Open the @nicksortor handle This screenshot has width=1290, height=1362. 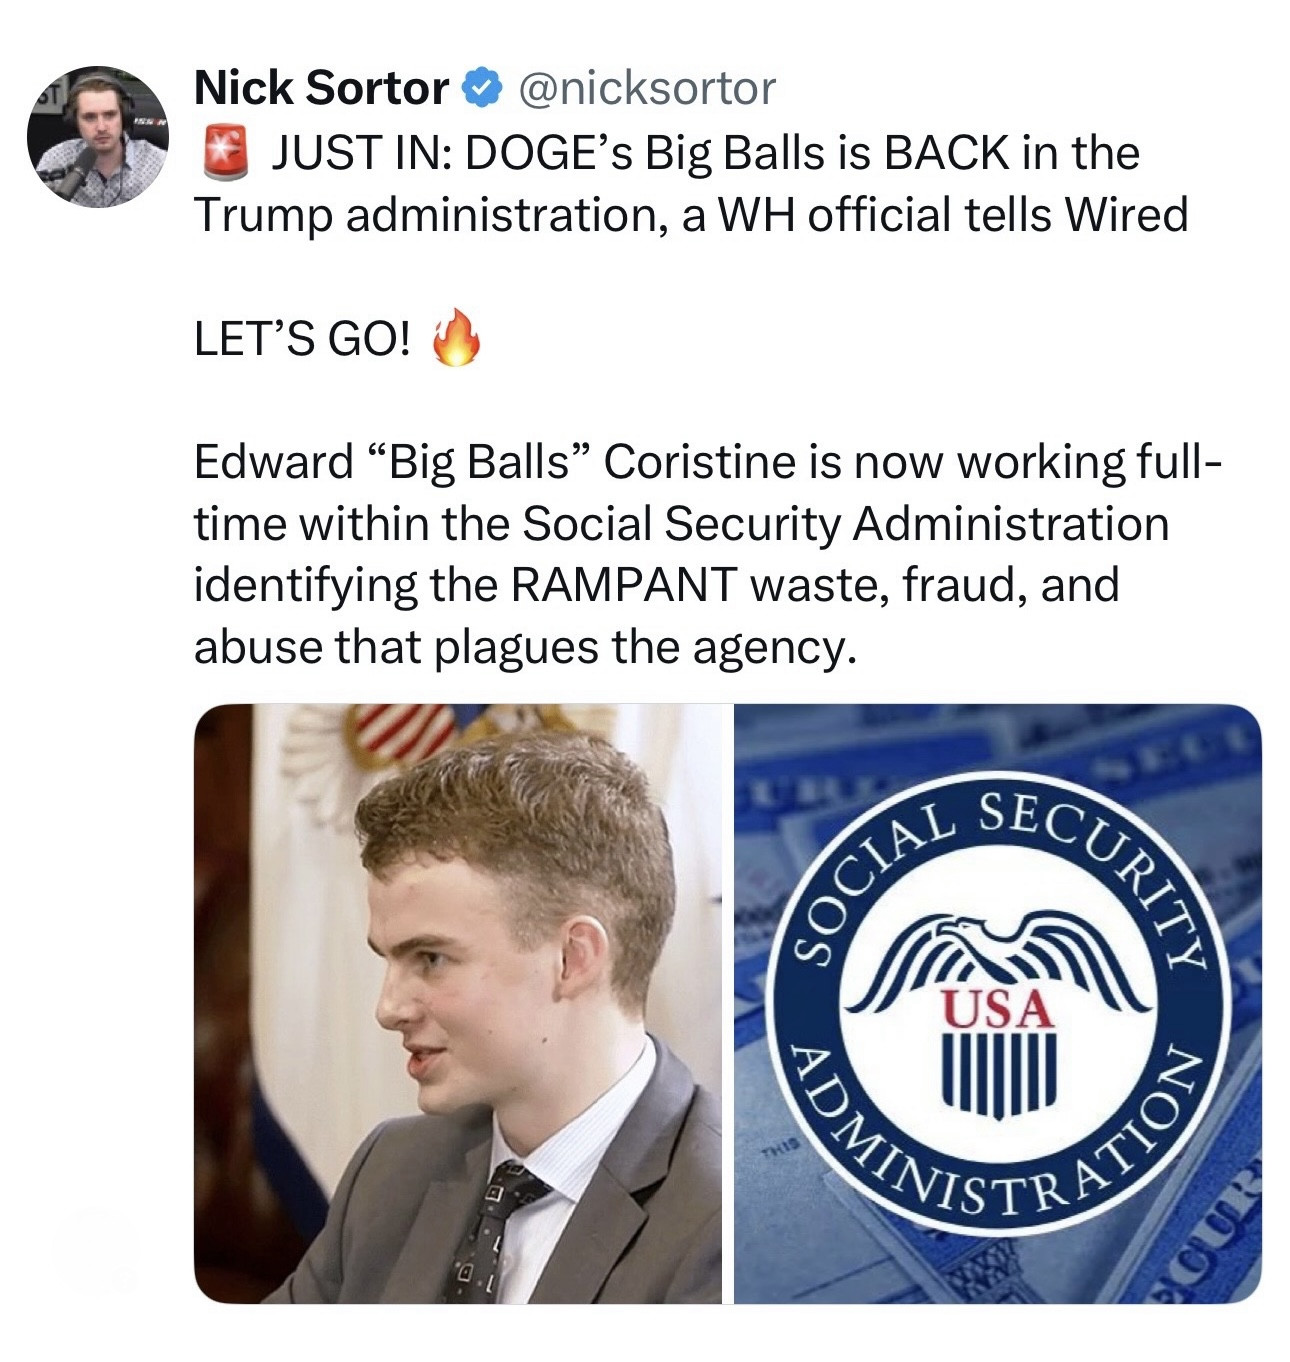(x=644, y=89)
